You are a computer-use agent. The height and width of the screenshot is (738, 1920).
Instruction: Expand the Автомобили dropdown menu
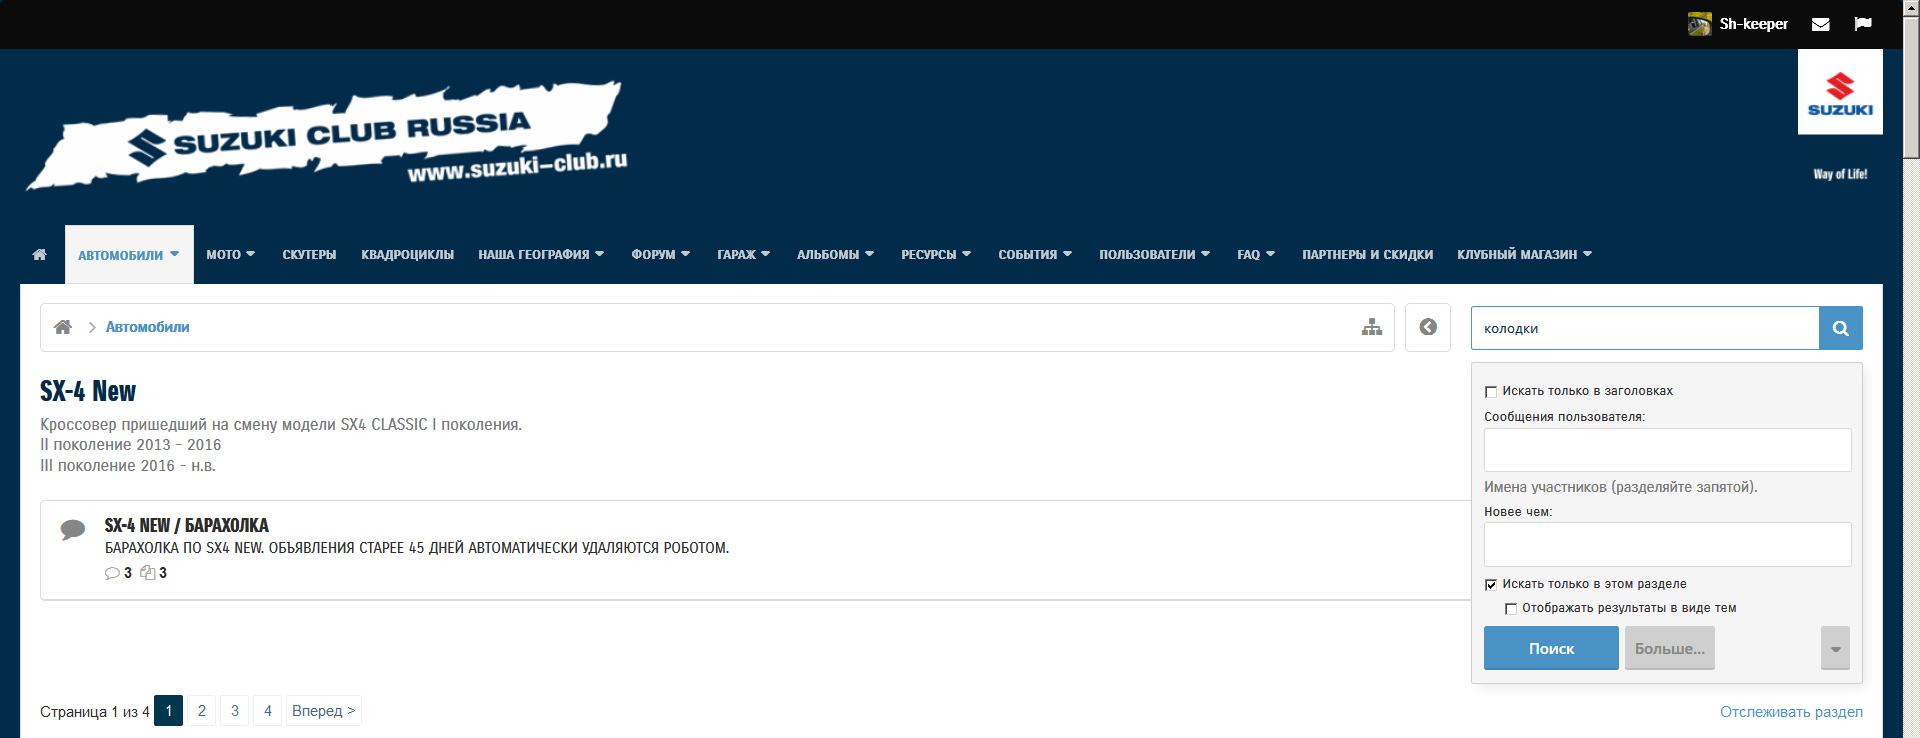[x=174, y=254]
